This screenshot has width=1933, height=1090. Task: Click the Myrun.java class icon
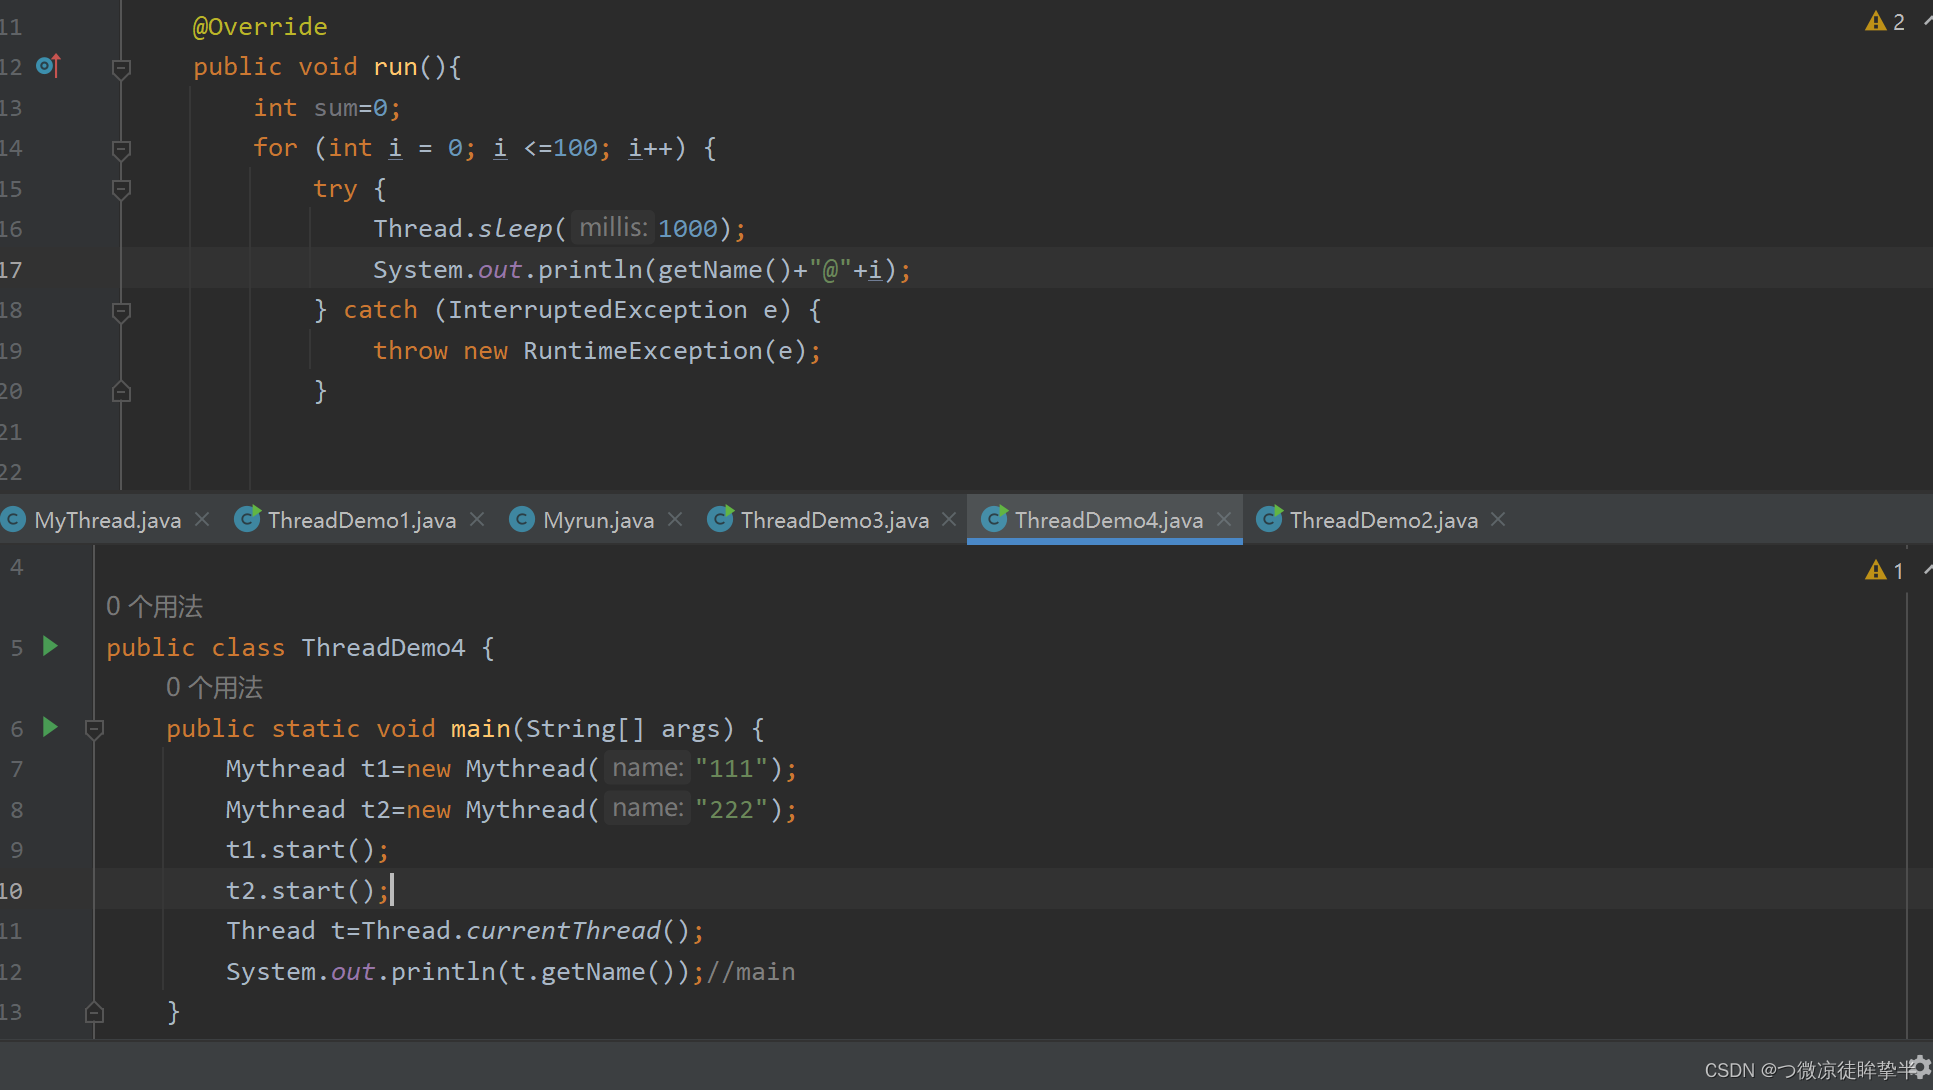tap(522, 519)
